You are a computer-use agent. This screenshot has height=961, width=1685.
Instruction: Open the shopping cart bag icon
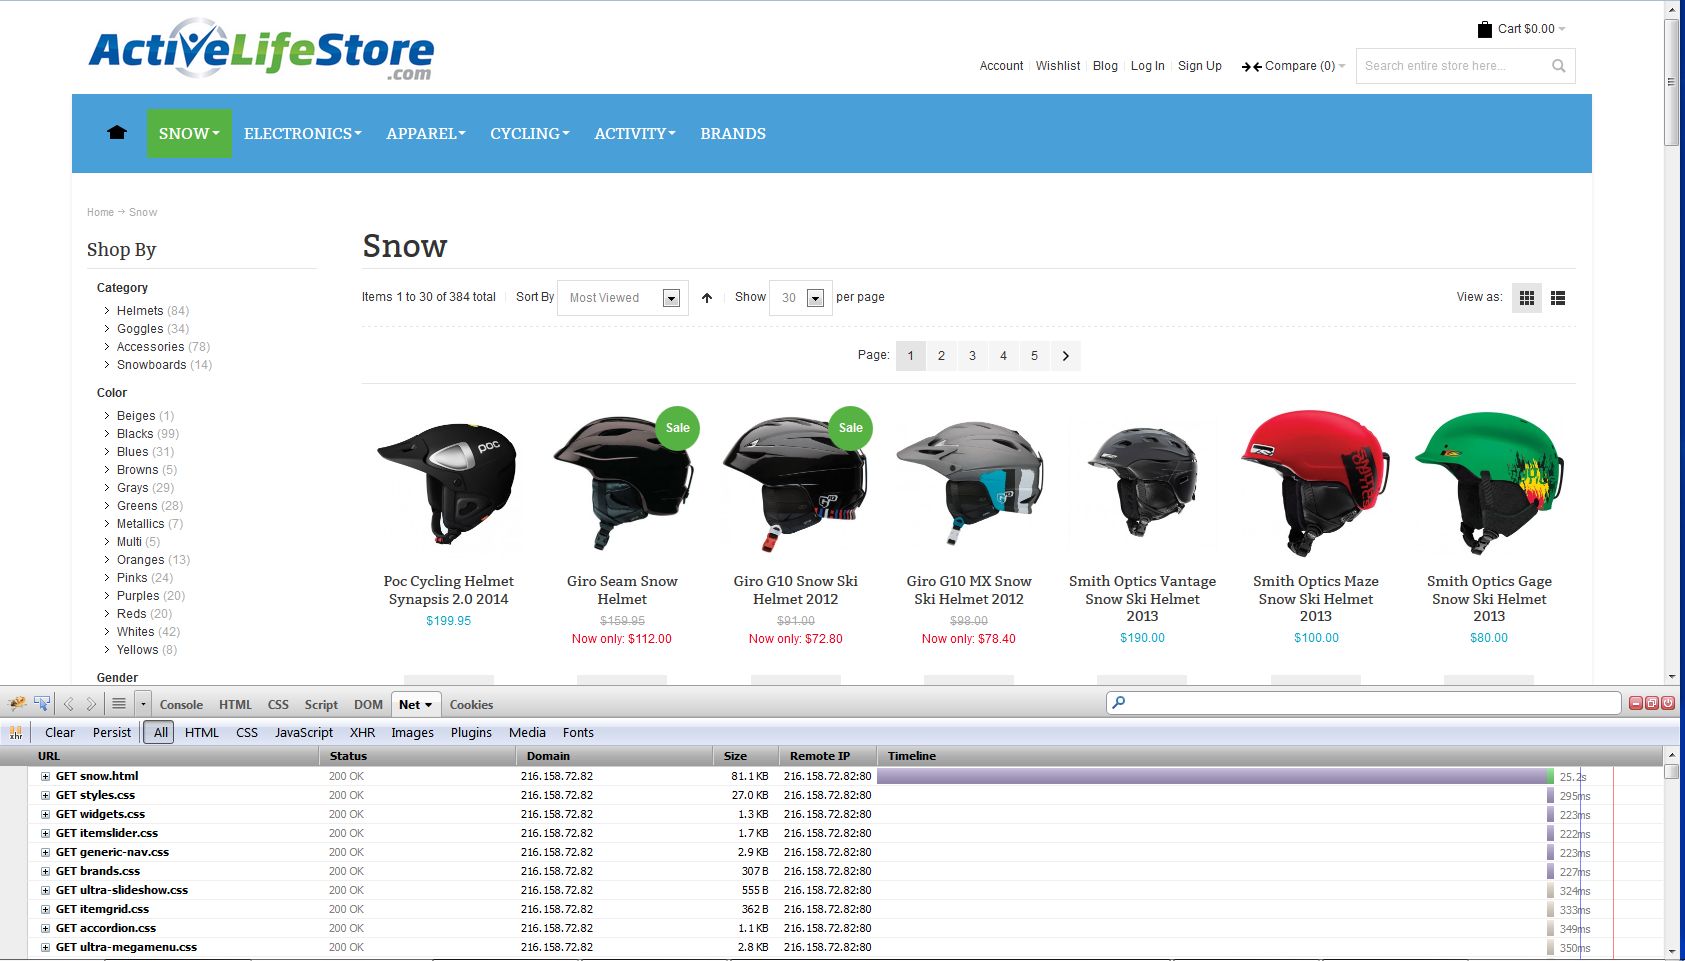pyautogui.click(x=1484, y=29)
